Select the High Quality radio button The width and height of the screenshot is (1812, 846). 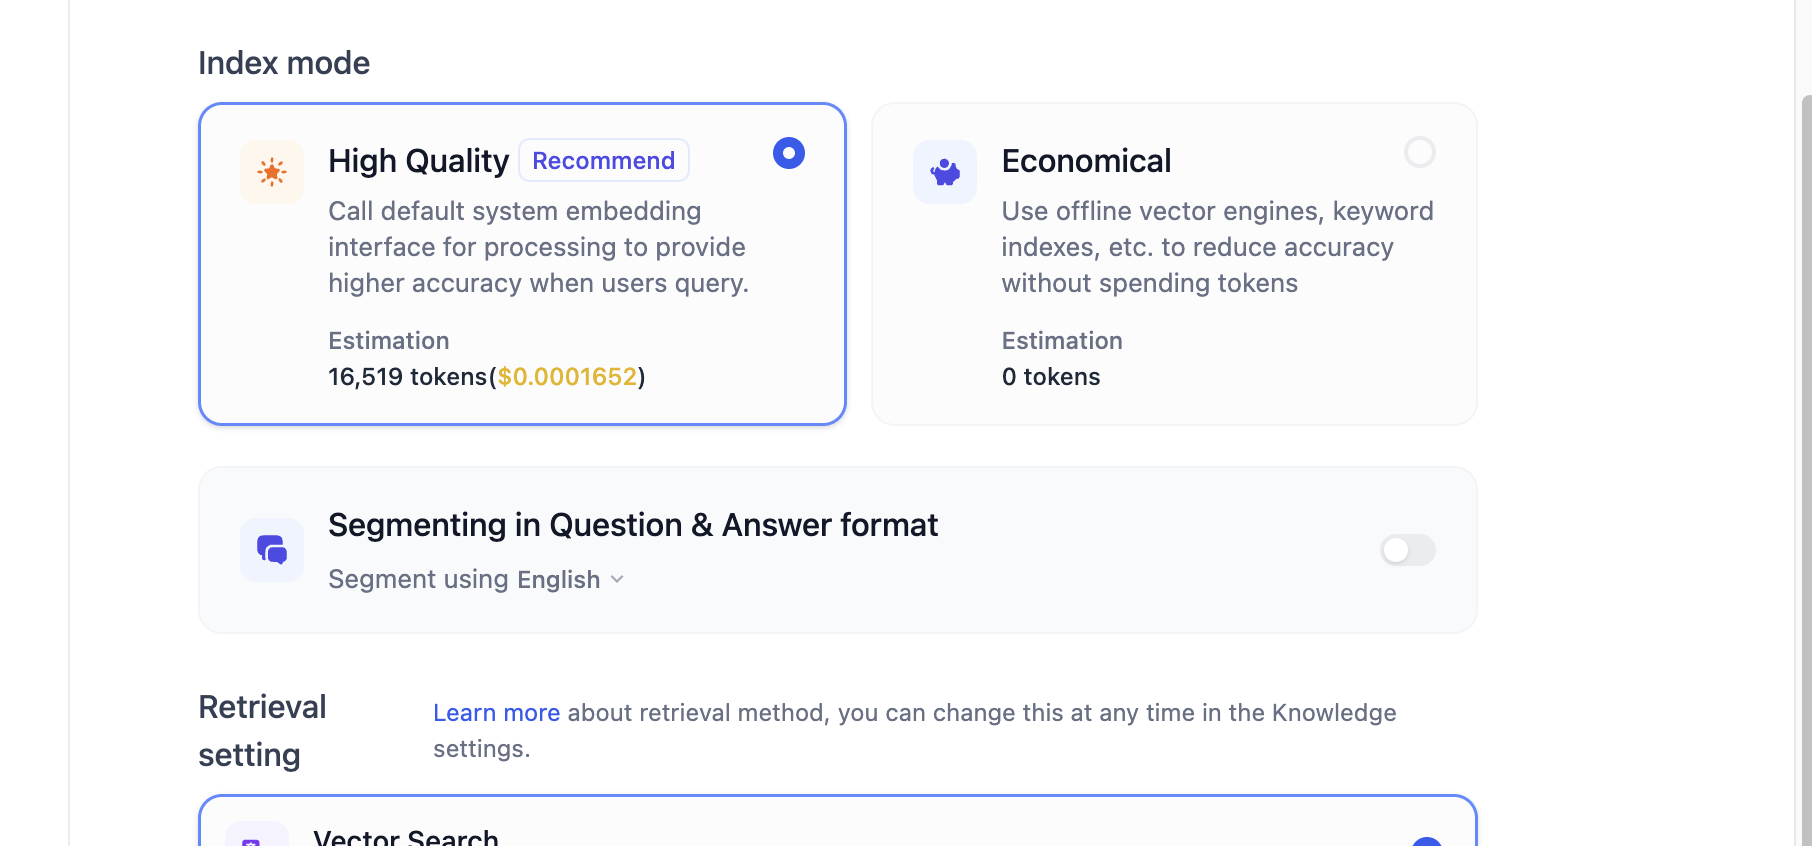pyautogui.click(x=789, y=153)
